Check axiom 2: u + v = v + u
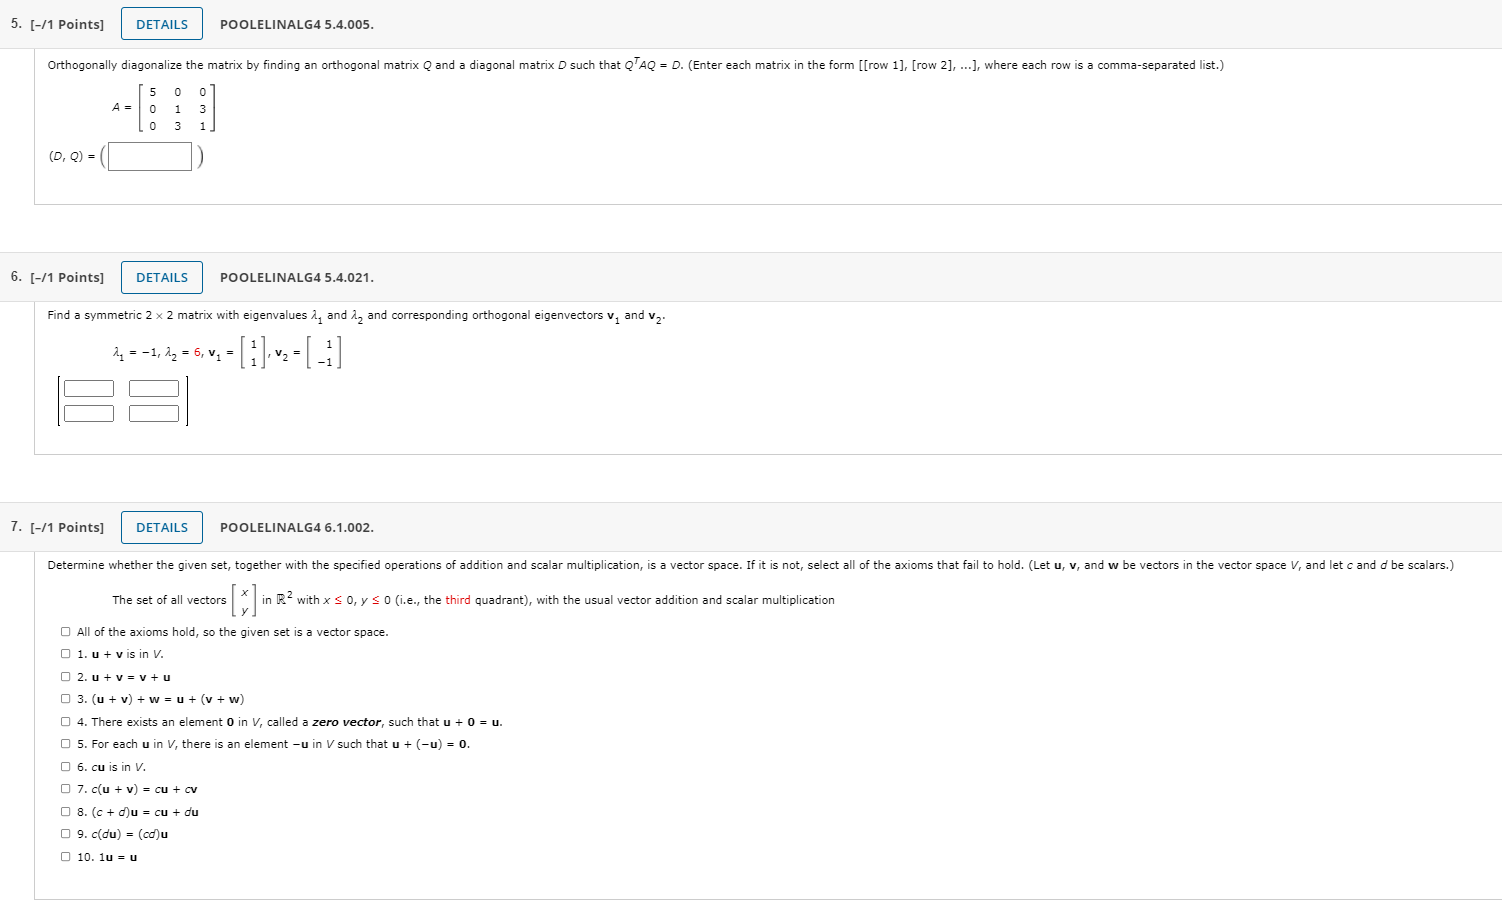 64,677
